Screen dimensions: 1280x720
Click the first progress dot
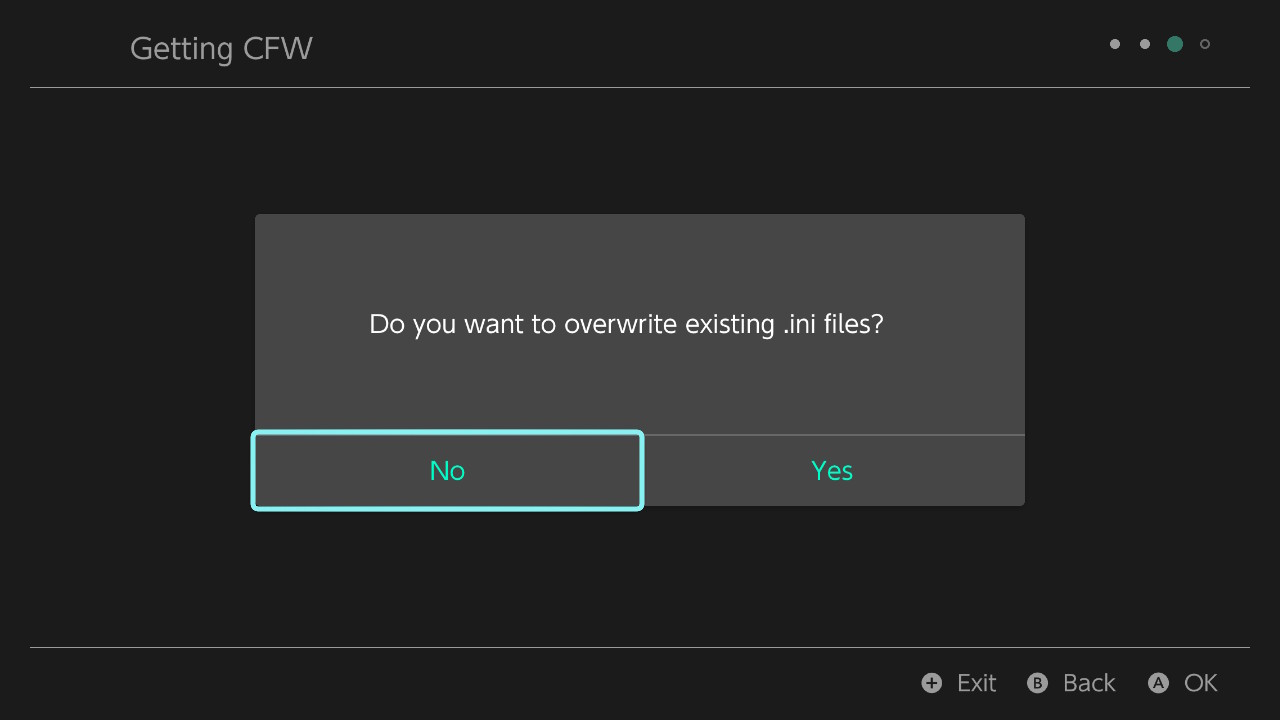coord(1115,44)
